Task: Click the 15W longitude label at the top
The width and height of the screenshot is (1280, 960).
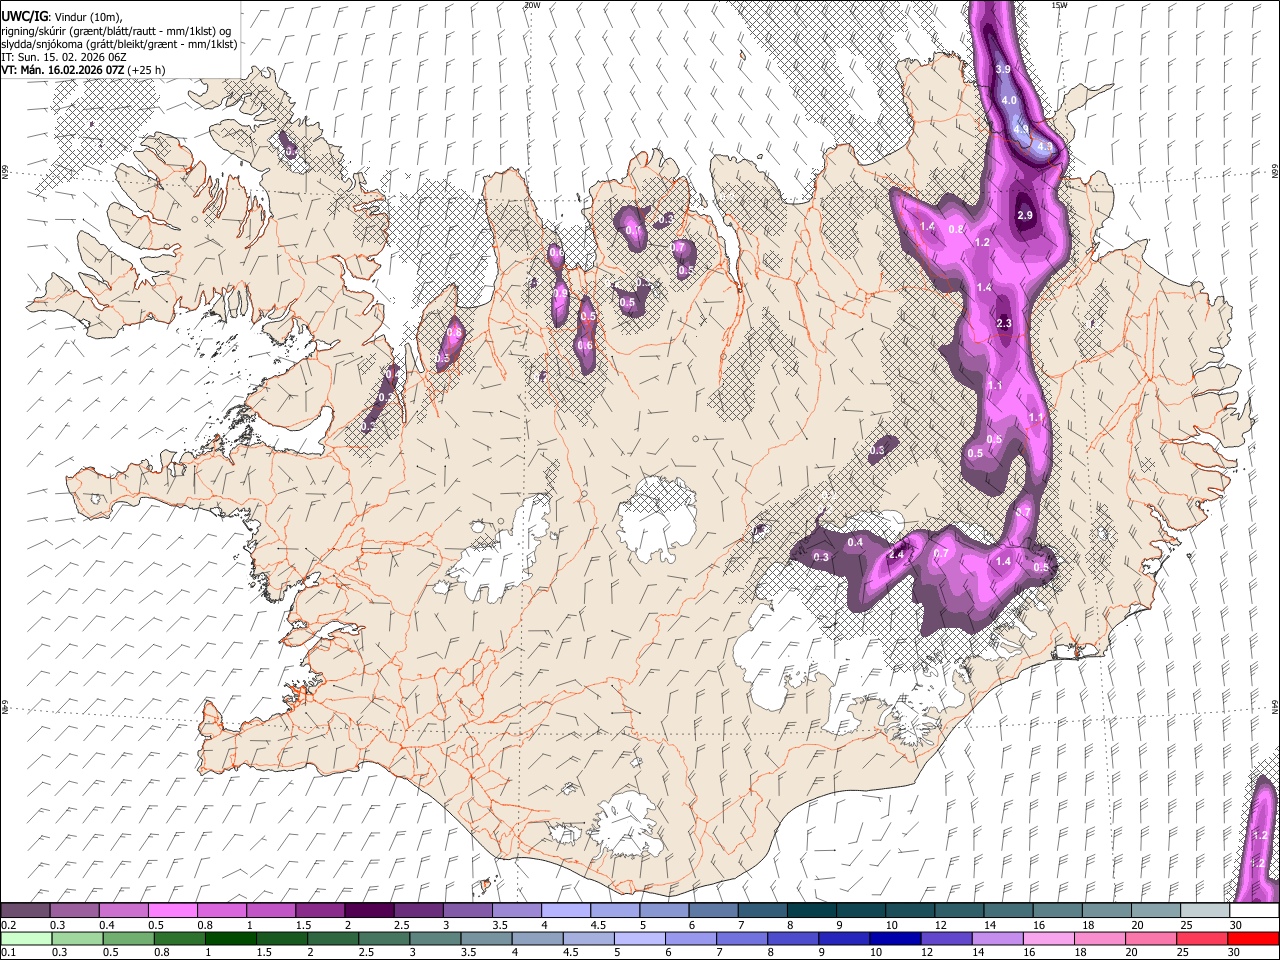Action: [1059, 5]
